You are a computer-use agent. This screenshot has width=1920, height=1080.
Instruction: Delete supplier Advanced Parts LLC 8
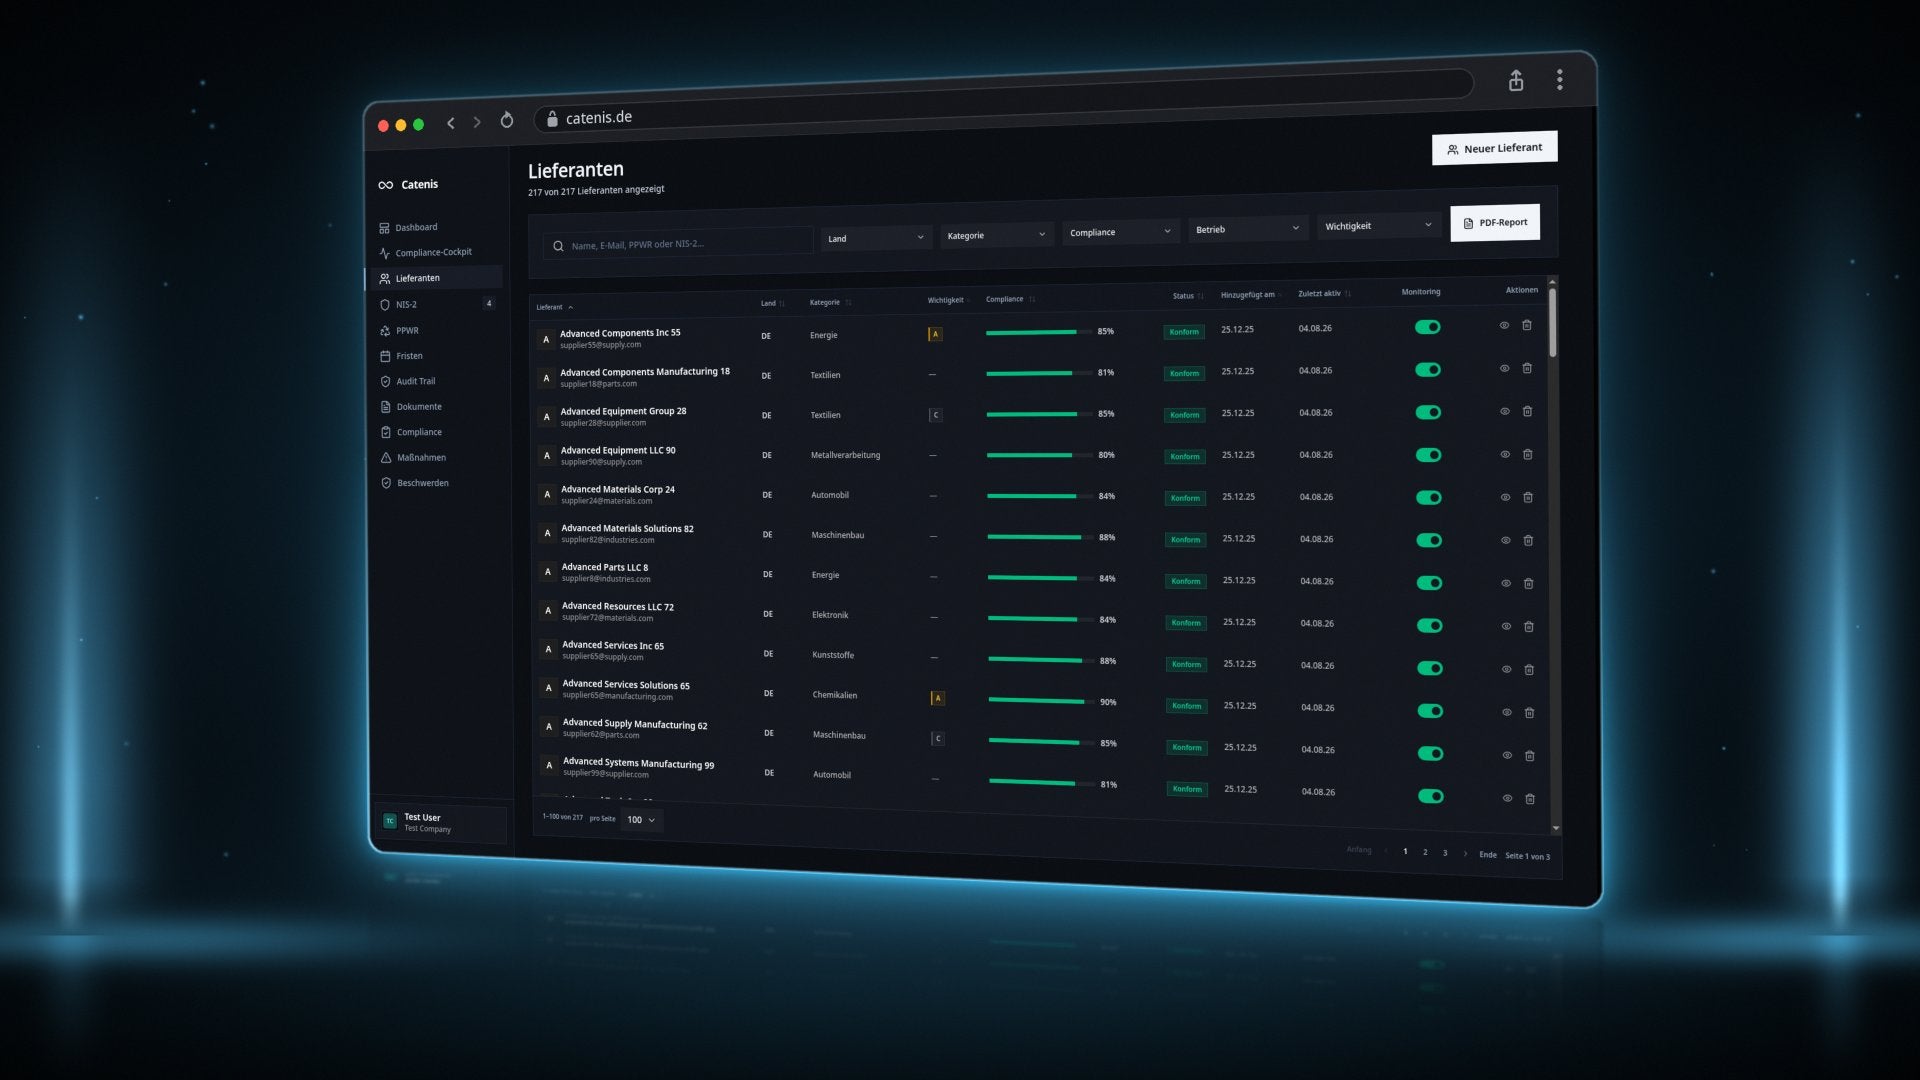pyautogui.click(x=1528, y=583)
